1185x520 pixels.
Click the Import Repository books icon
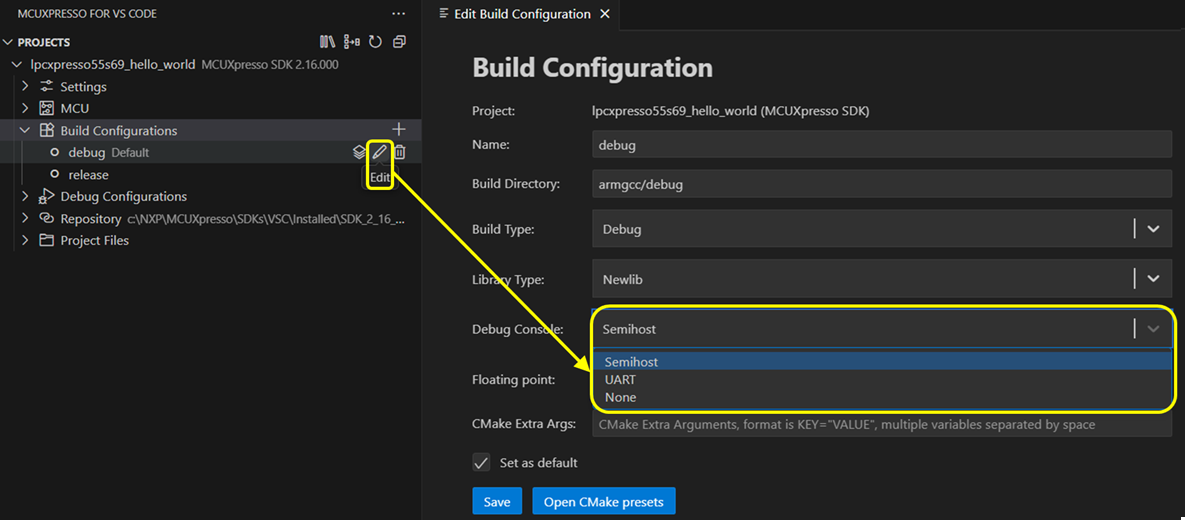(327, 42)
